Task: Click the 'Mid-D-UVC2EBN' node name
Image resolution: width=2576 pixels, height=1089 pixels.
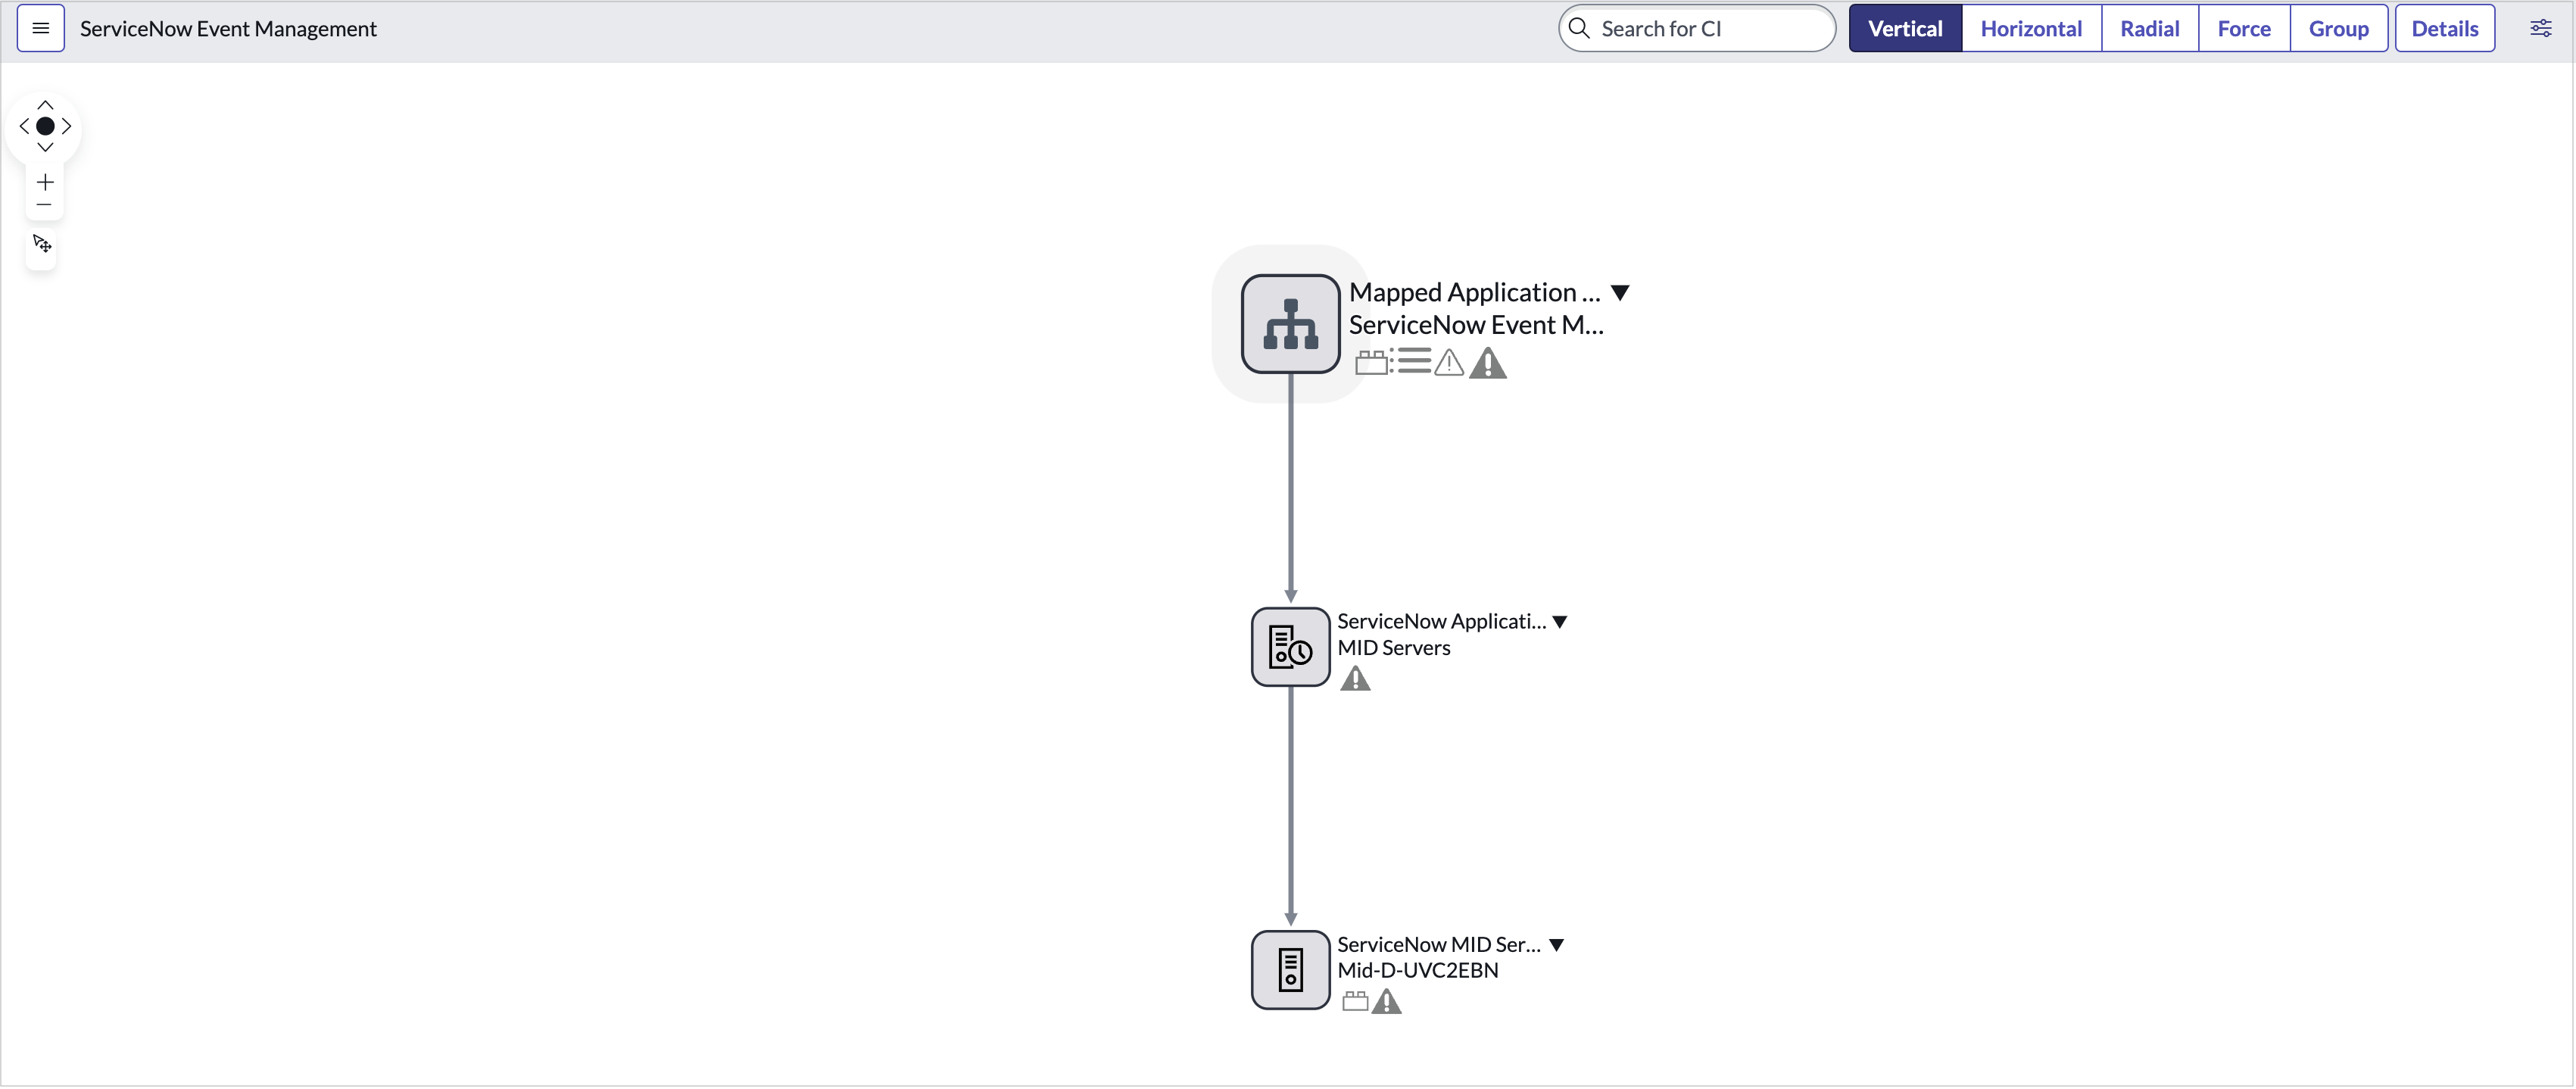Action: (1417, 971)
